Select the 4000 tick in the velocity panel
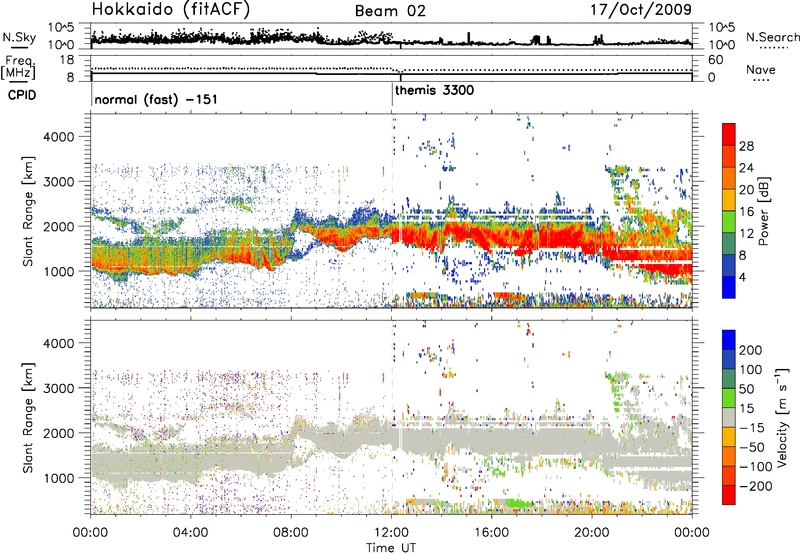Screen dimensions: 800x554 click(58, 343)
